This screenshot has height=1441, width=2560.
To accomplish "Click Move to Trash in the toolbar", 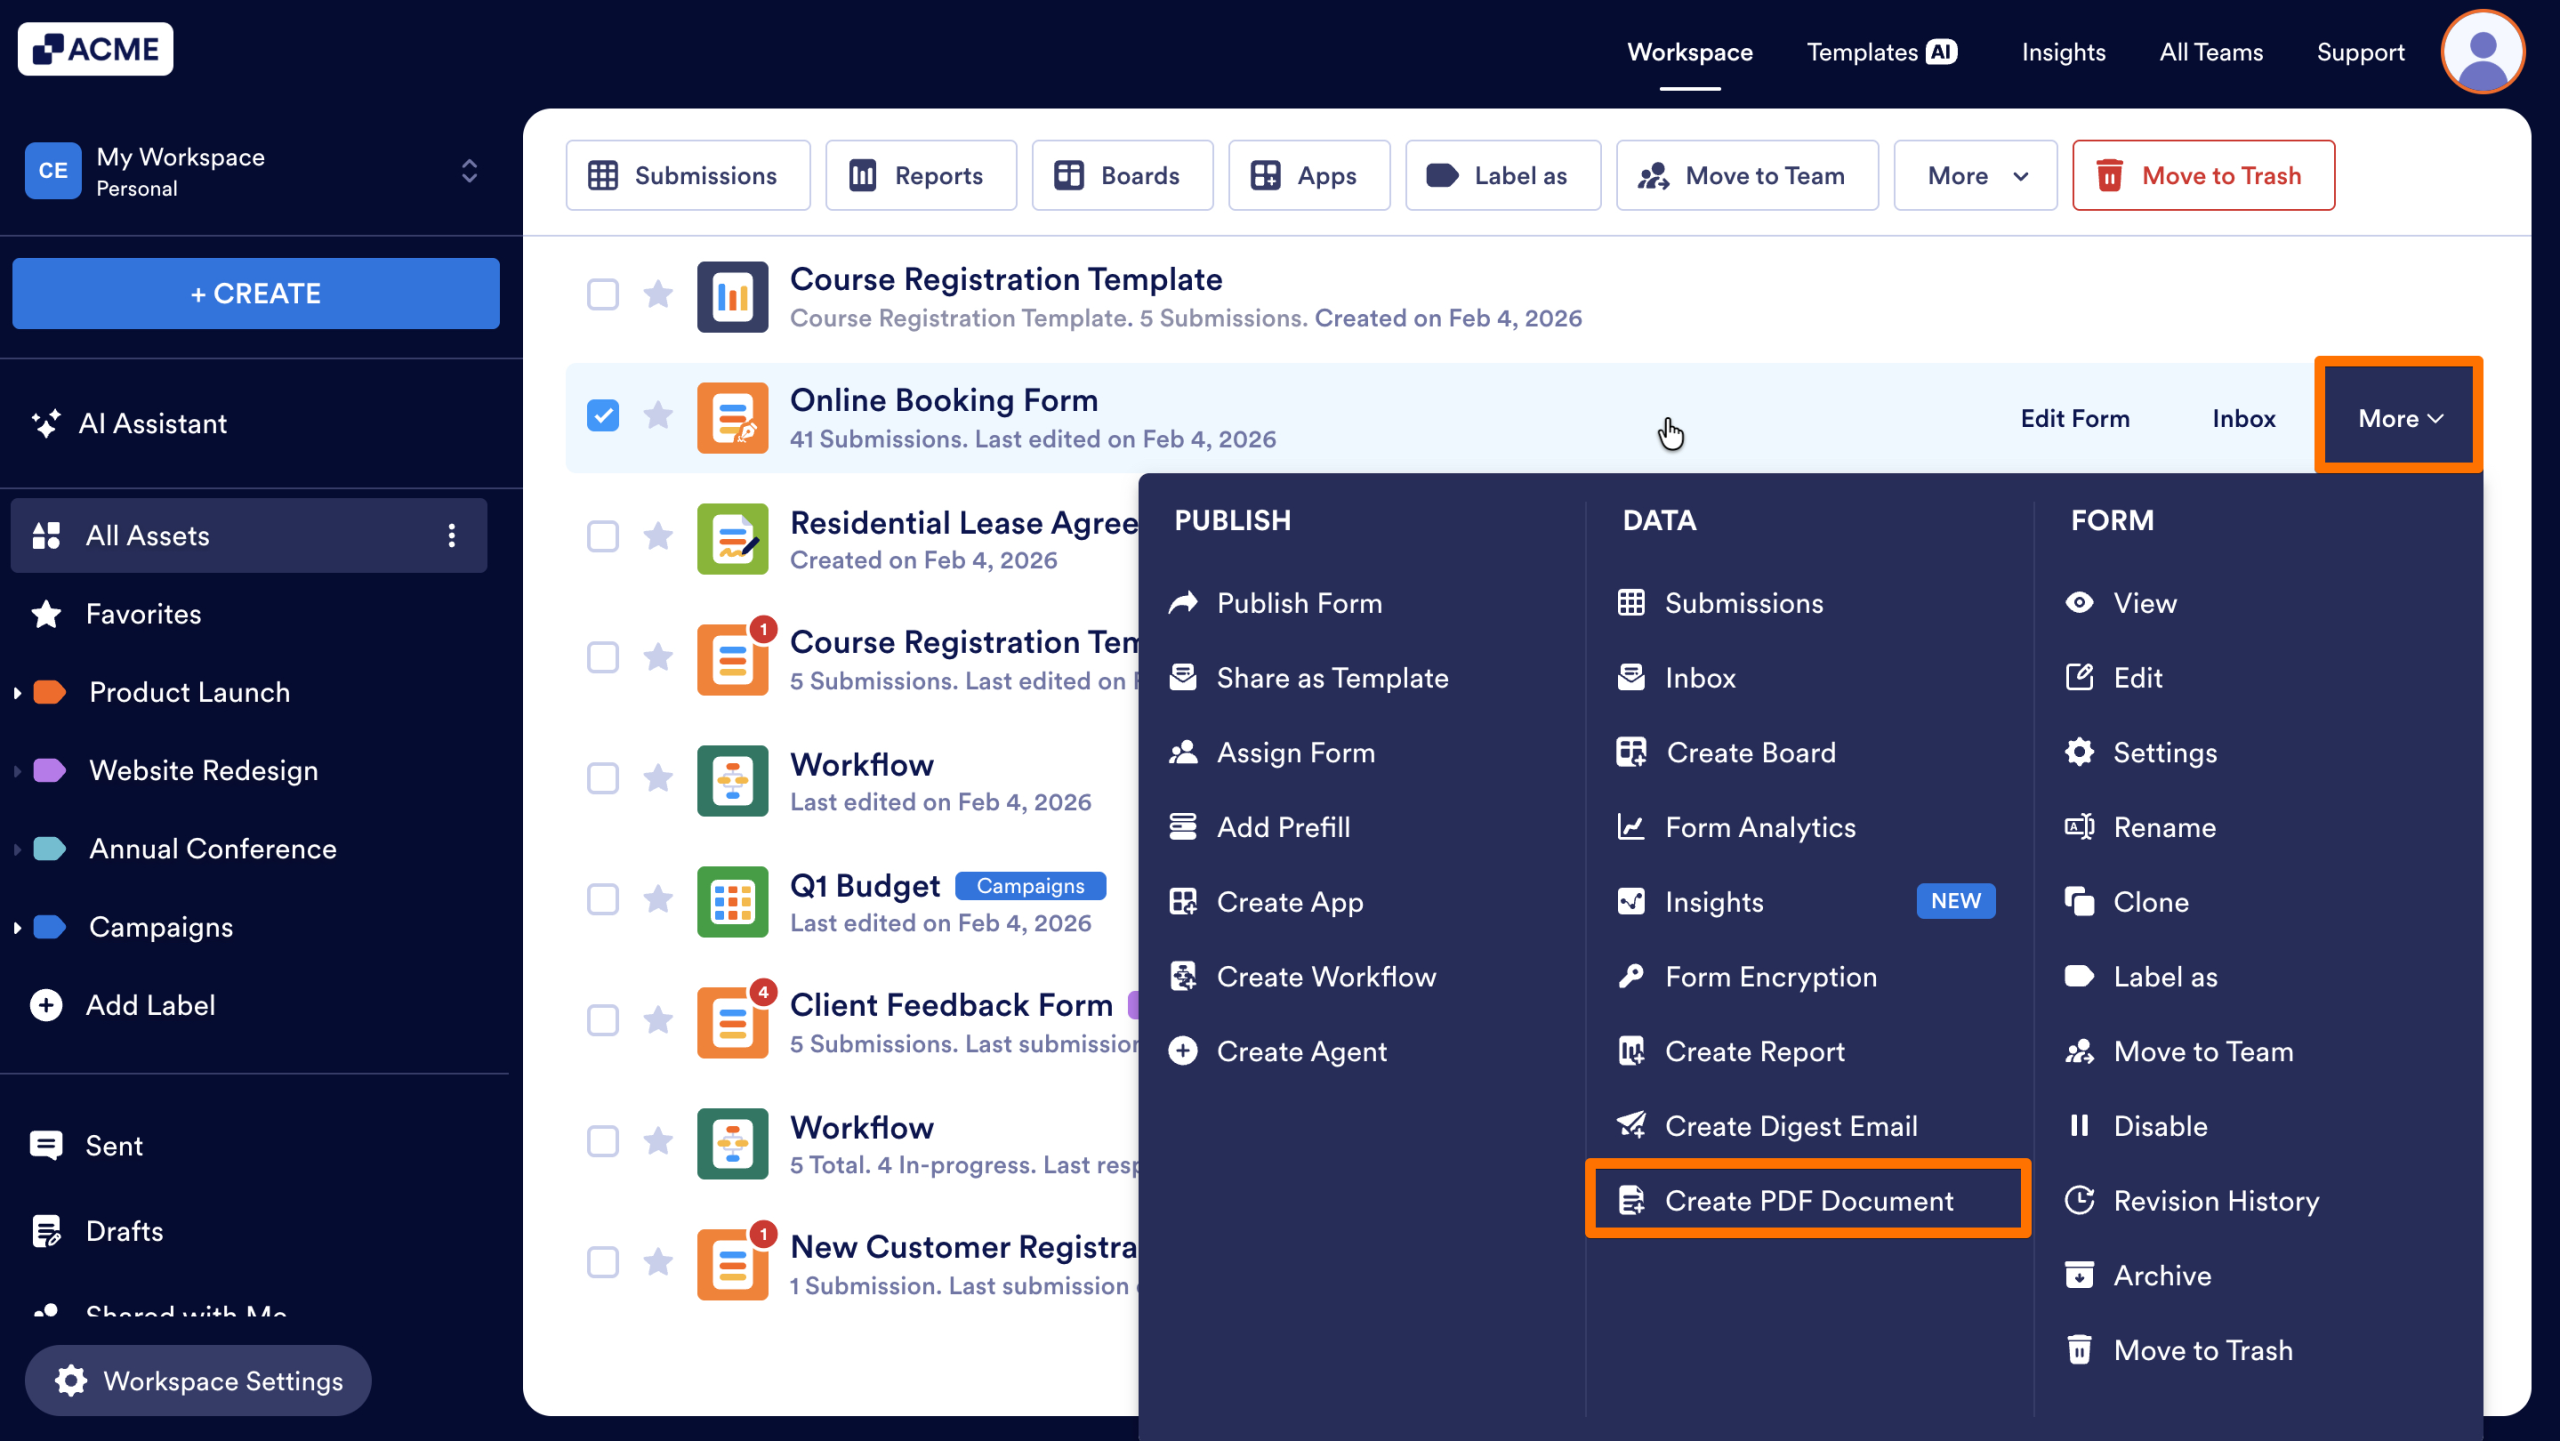I will 2202,175.
